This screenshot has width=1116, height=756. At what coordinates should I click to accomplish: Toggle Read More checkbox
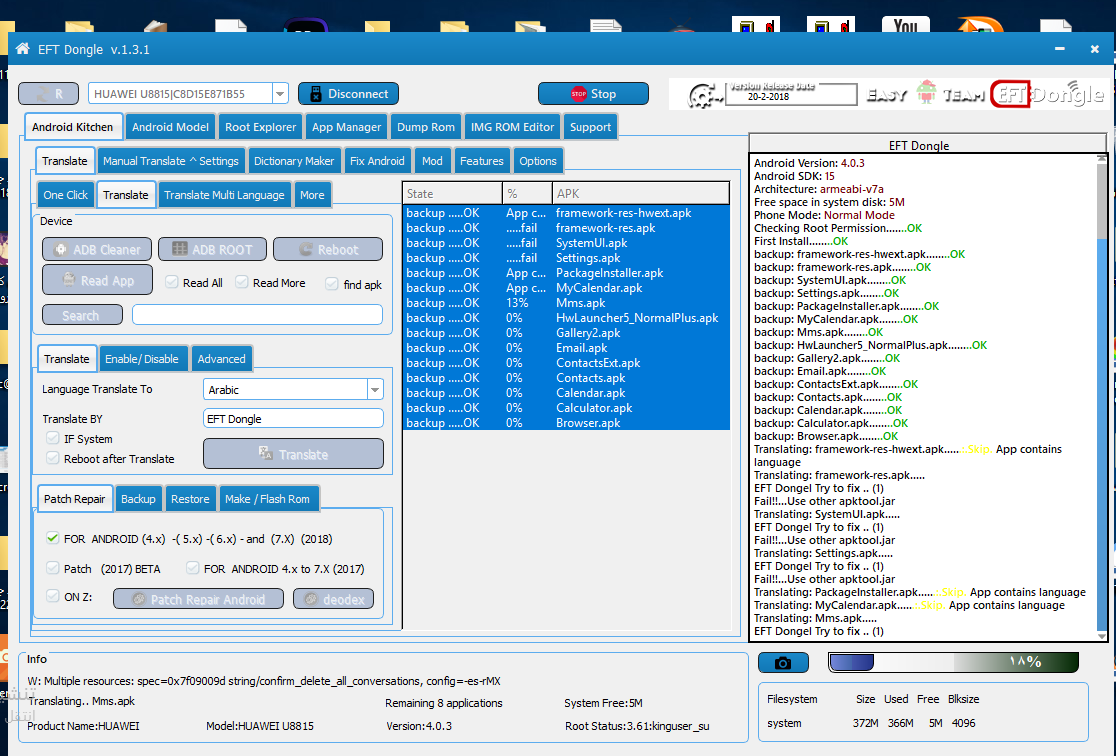pos(242,282)
